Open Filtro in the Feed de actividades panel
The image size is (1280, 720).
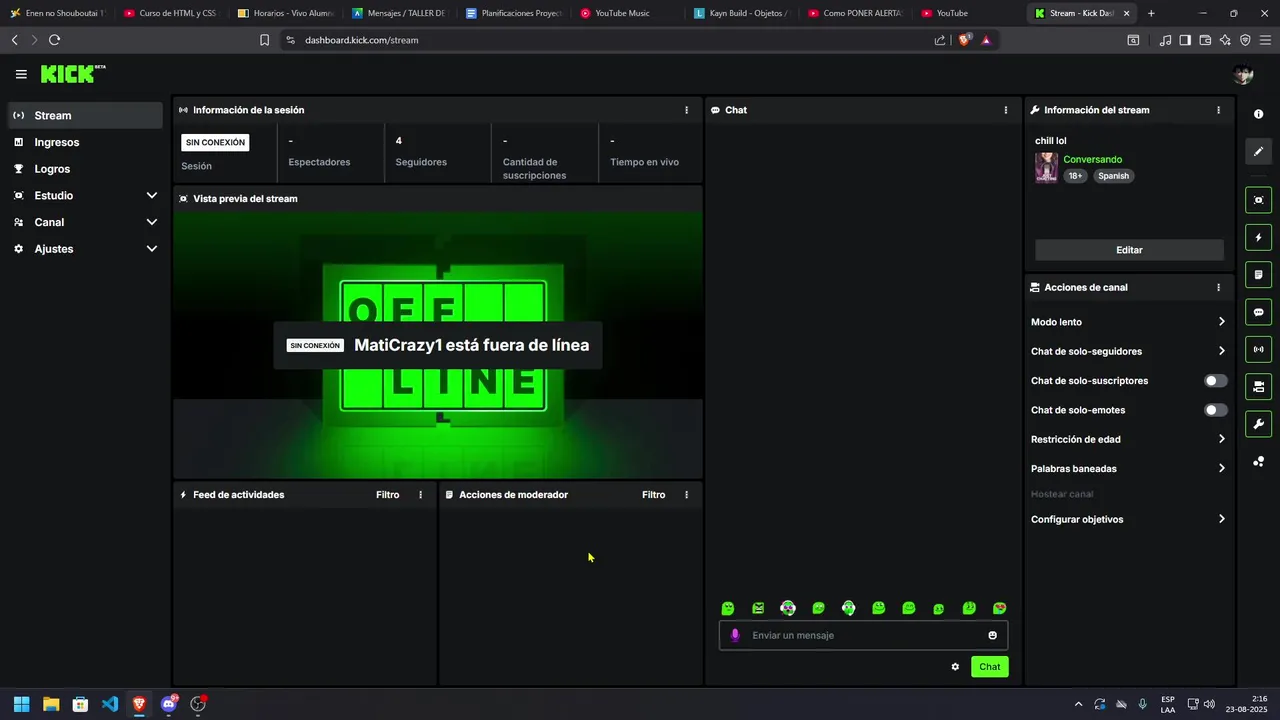387,495
